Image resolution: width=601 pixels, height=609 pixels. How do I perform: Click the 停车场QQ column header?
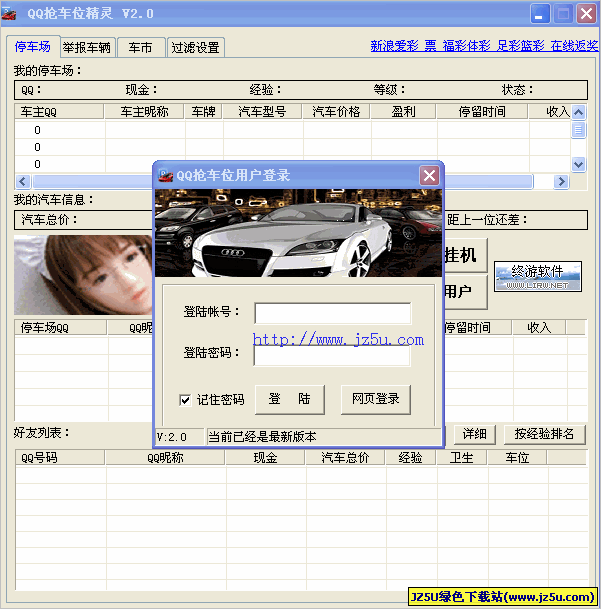[60, 328]
